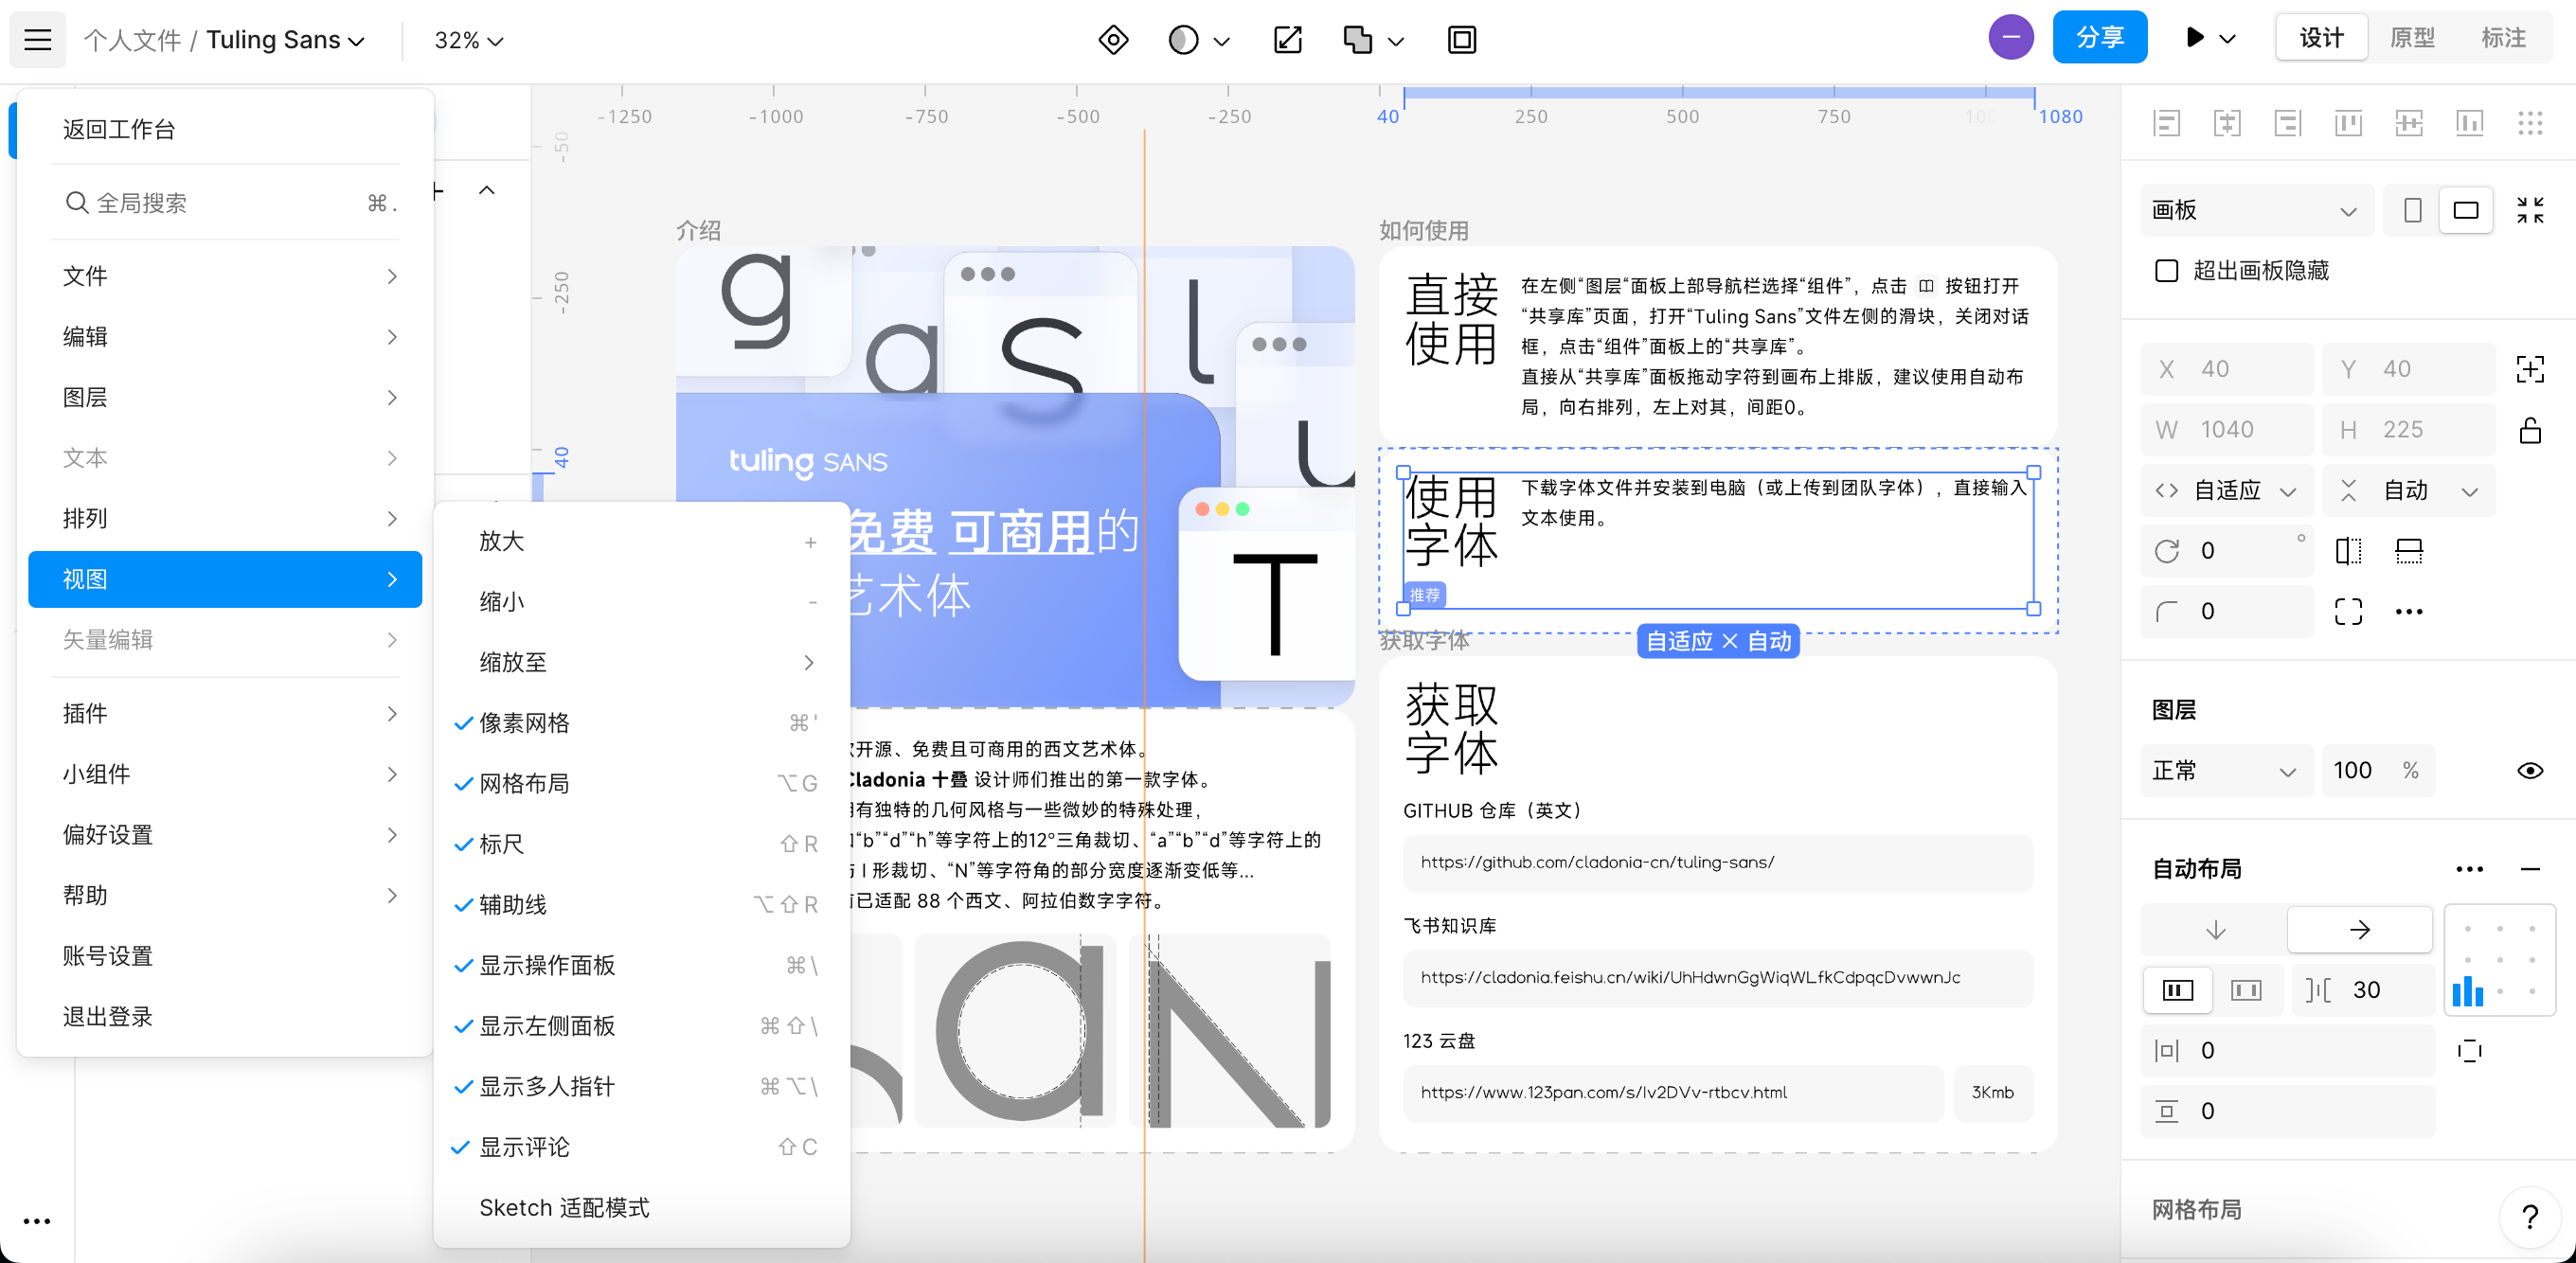Click the 账号设置 entry

[225, 956]
